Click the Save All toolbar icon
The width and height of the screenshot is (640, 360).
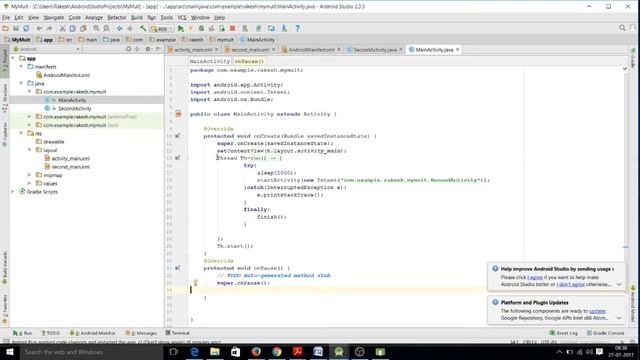pyautogui.click(x=16, y=28)
